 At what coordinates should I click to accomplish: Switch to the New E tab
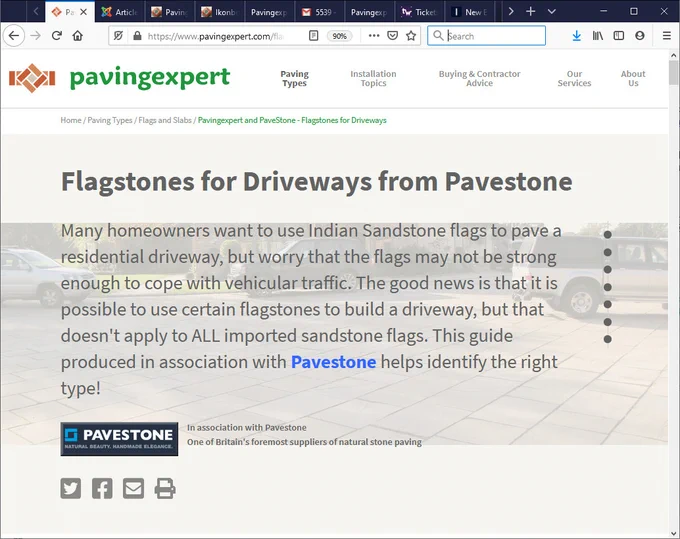(x=469, y=12)
